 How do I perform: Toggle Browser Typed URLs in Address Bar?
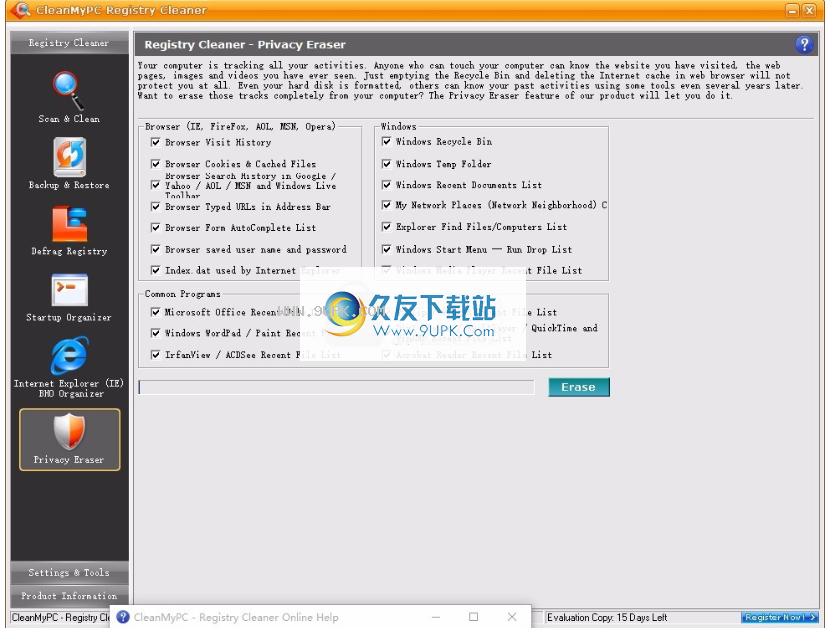pyautogui.click(x=156, y=207)
